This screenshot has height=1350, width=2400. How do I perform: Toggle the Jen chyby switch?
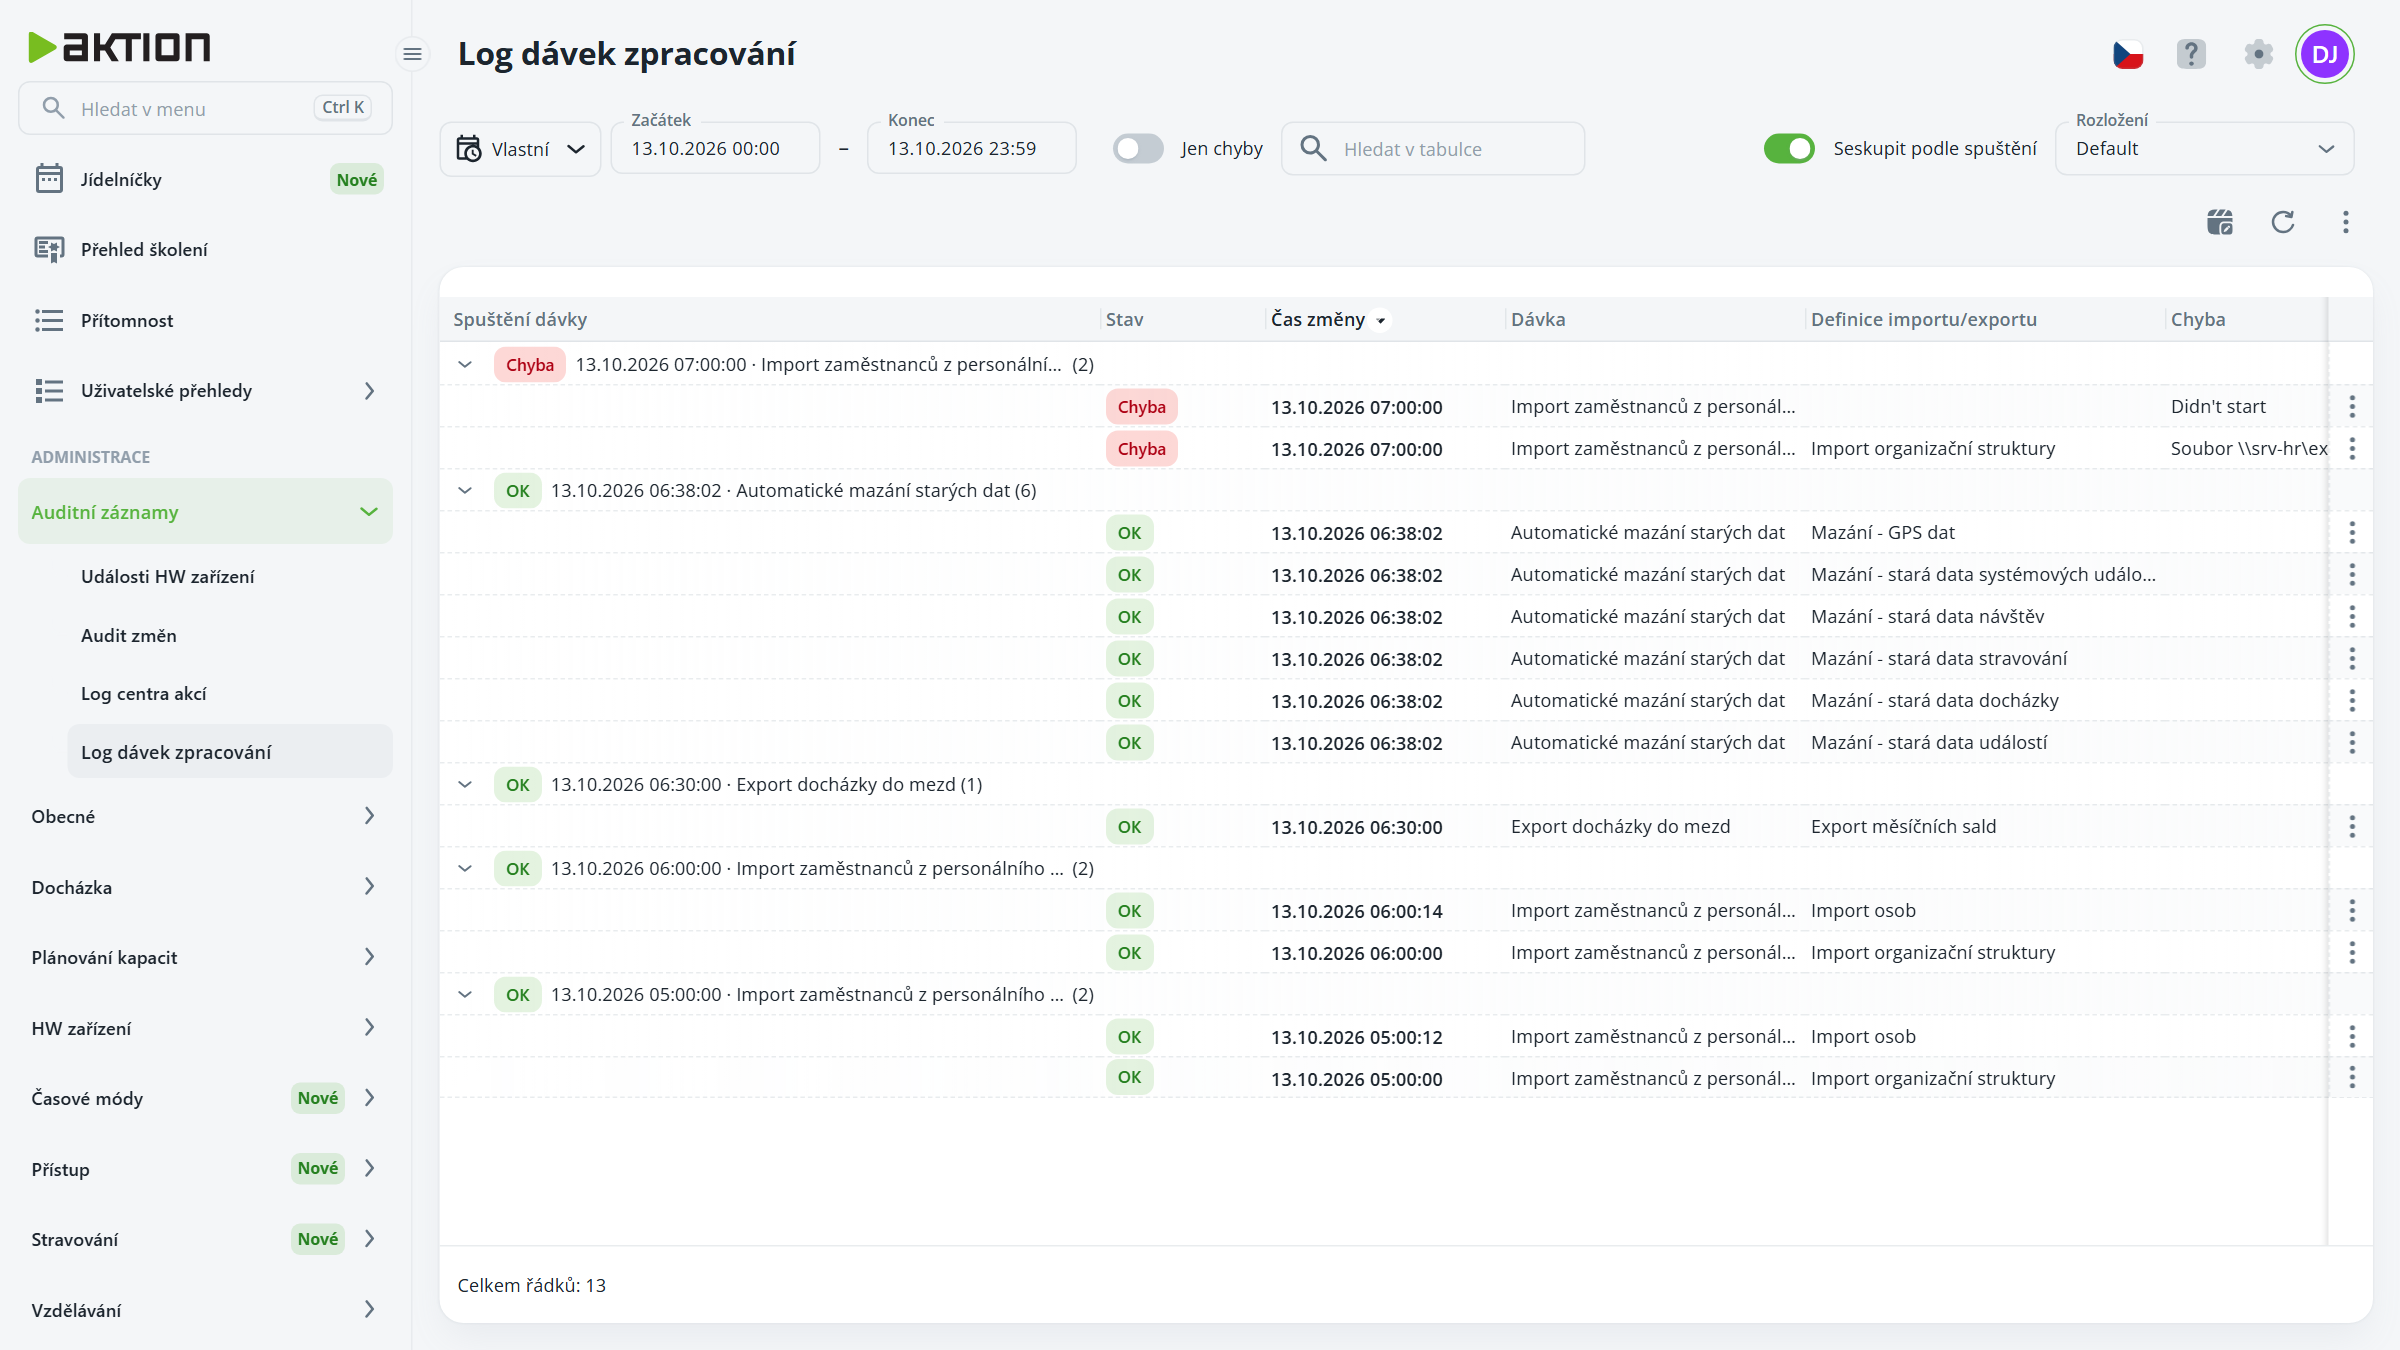[1138, 149]
